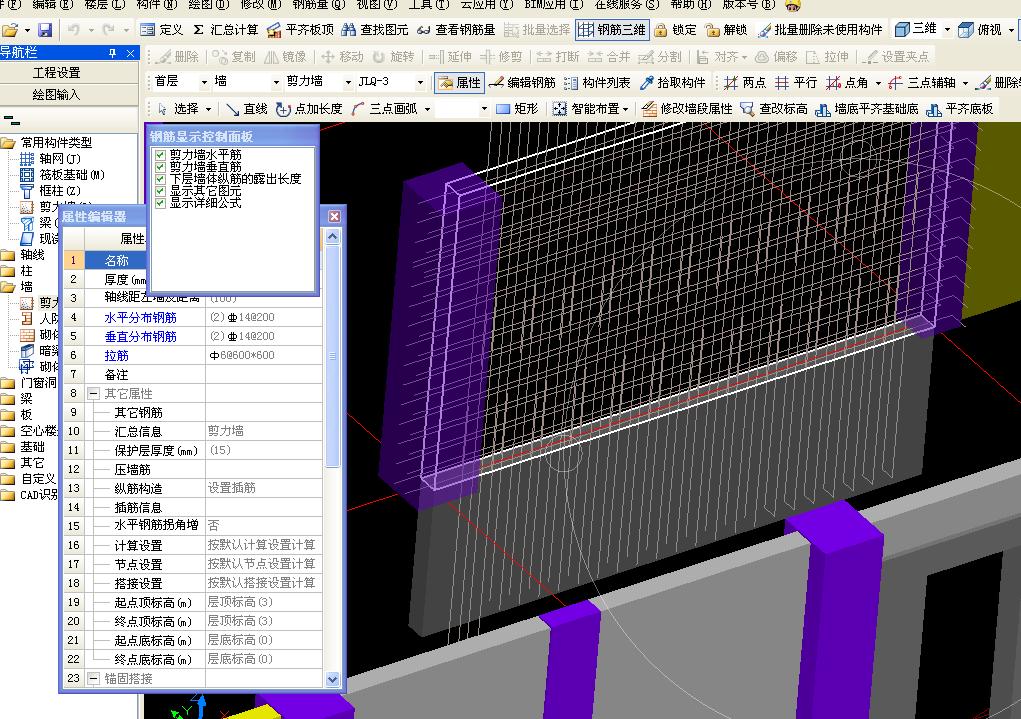The height and width of the screenshot is (719, 1021).
Task: Open 查找图元 (find element) tool
Action: click(x=375, y=30)
